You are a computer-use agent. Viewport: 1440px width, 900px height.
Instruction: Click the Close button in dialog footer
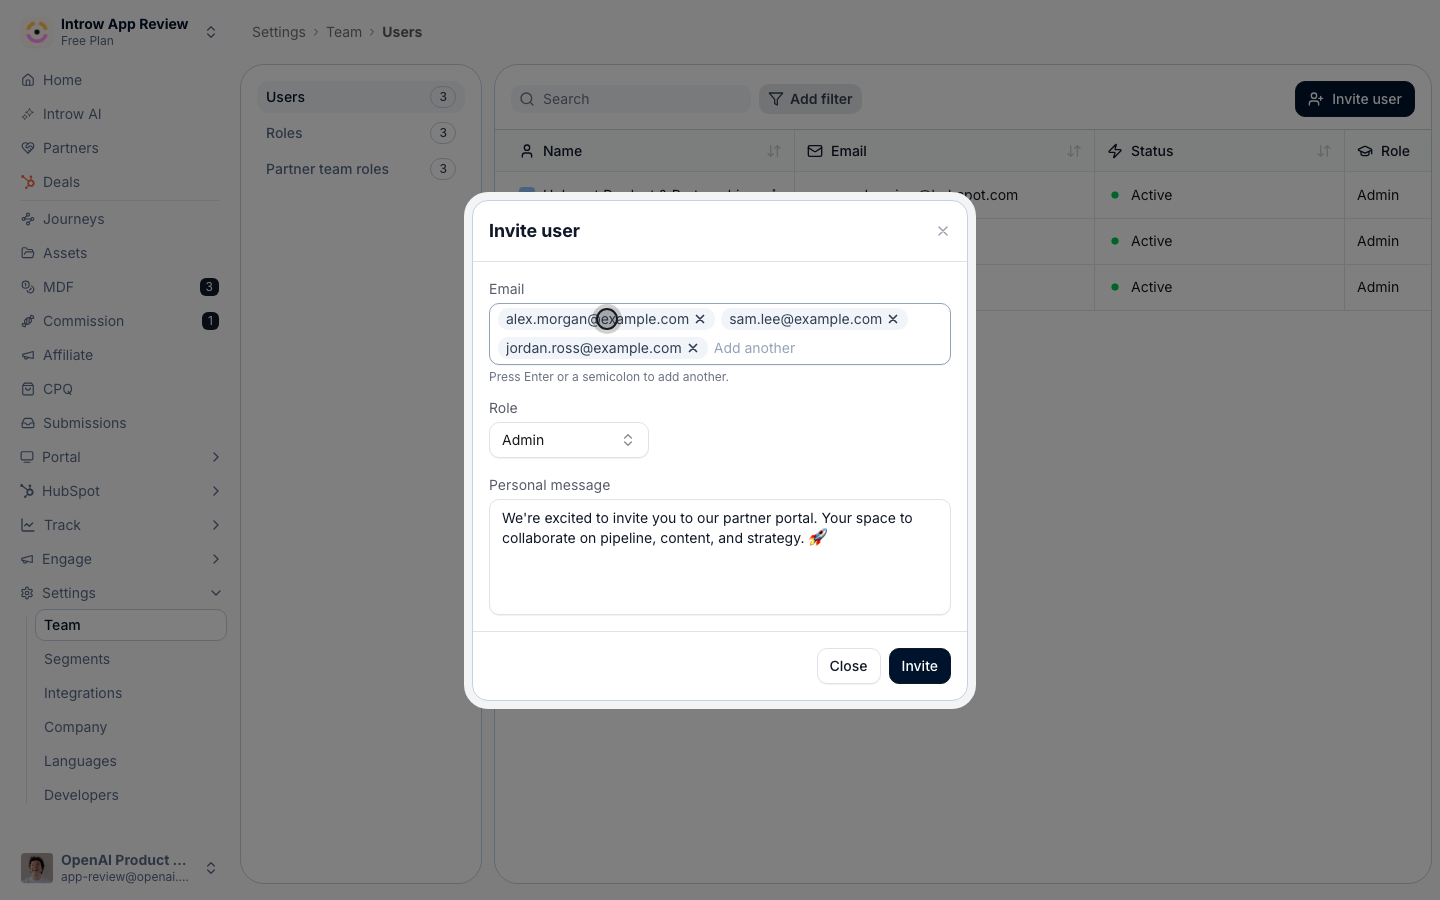pos(849,666)
